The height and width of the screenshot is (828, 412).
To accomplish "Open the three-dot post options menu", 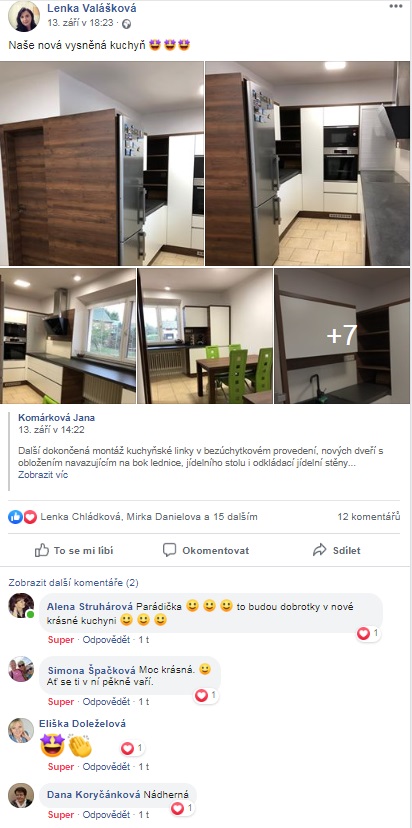I will (396, 6).
